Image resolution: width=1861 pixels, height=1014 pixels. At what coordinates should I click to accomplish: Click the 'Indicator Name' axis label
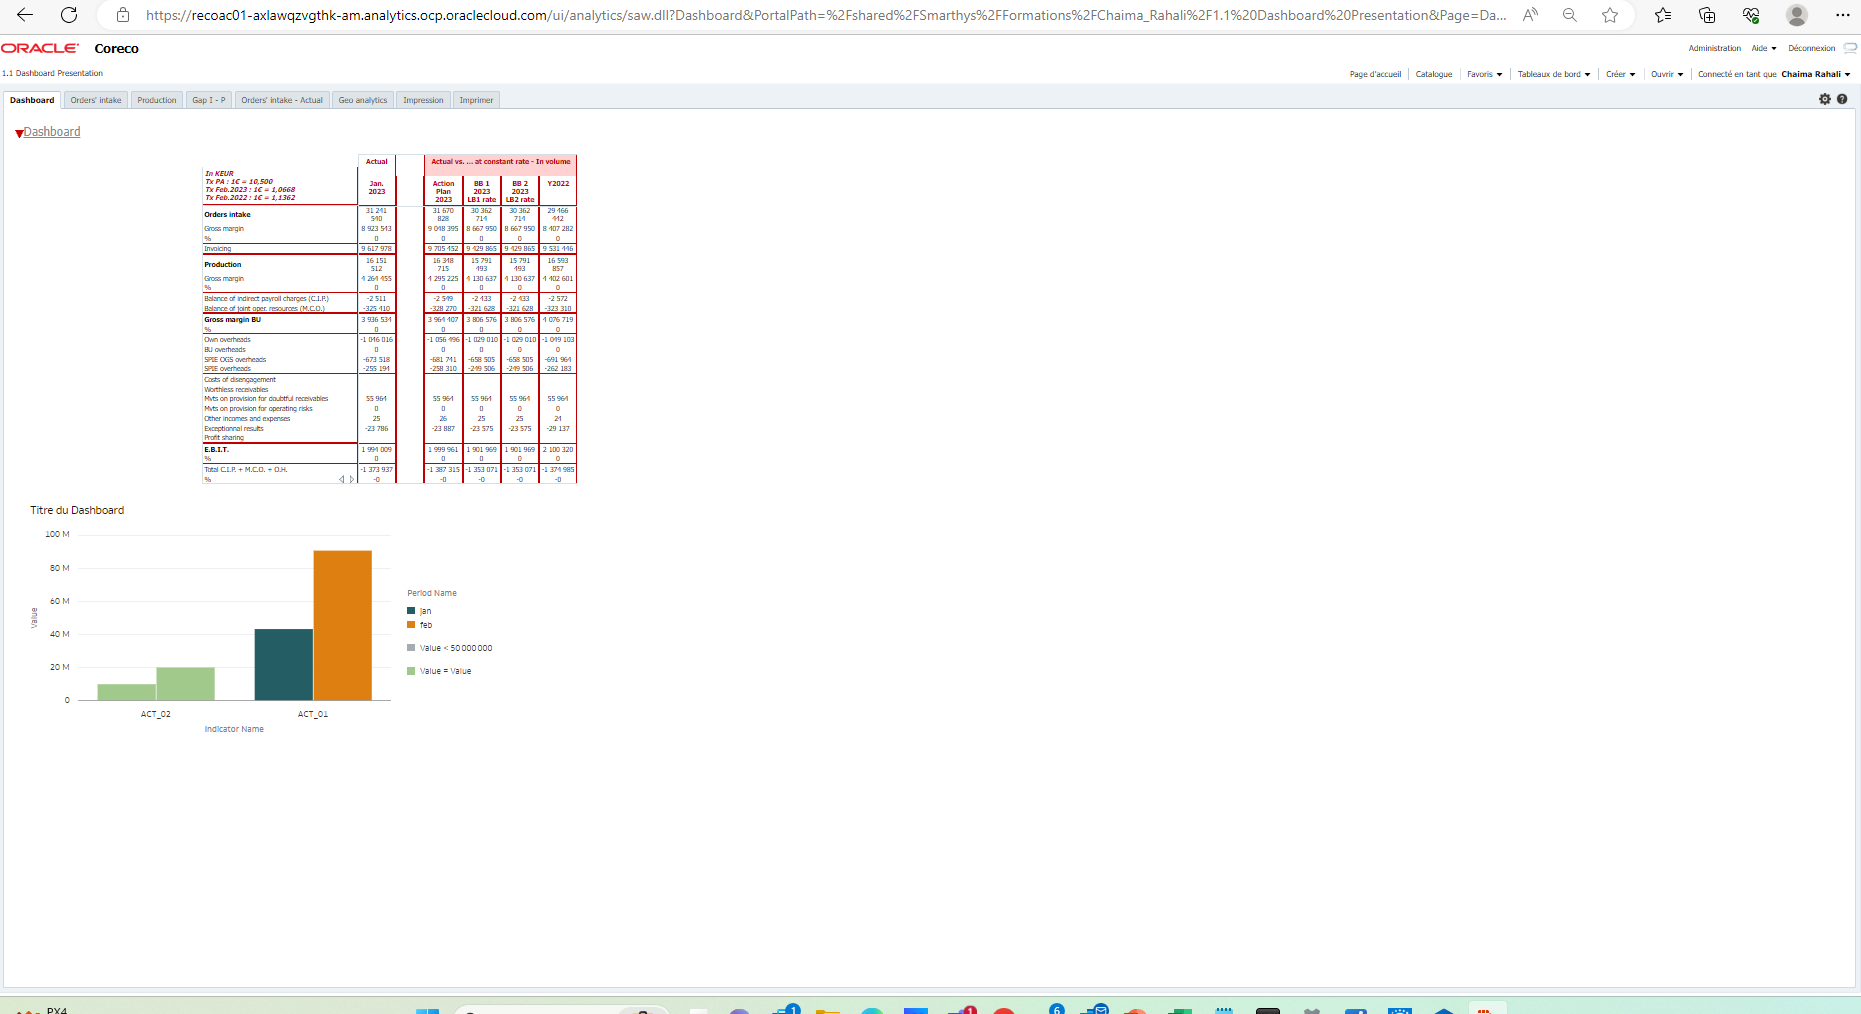pos(234,729)
